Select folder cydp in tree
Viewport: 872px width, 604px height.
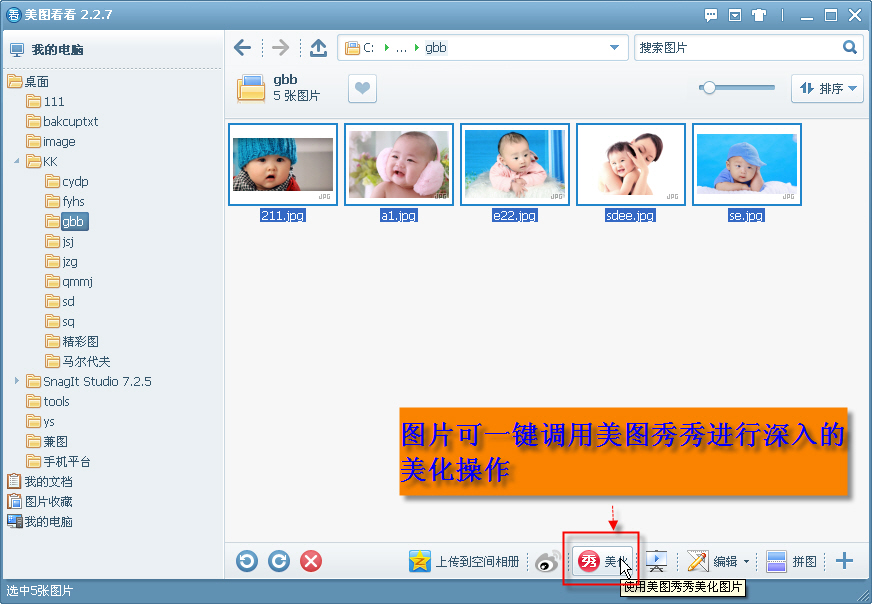(x=67, y=182)
